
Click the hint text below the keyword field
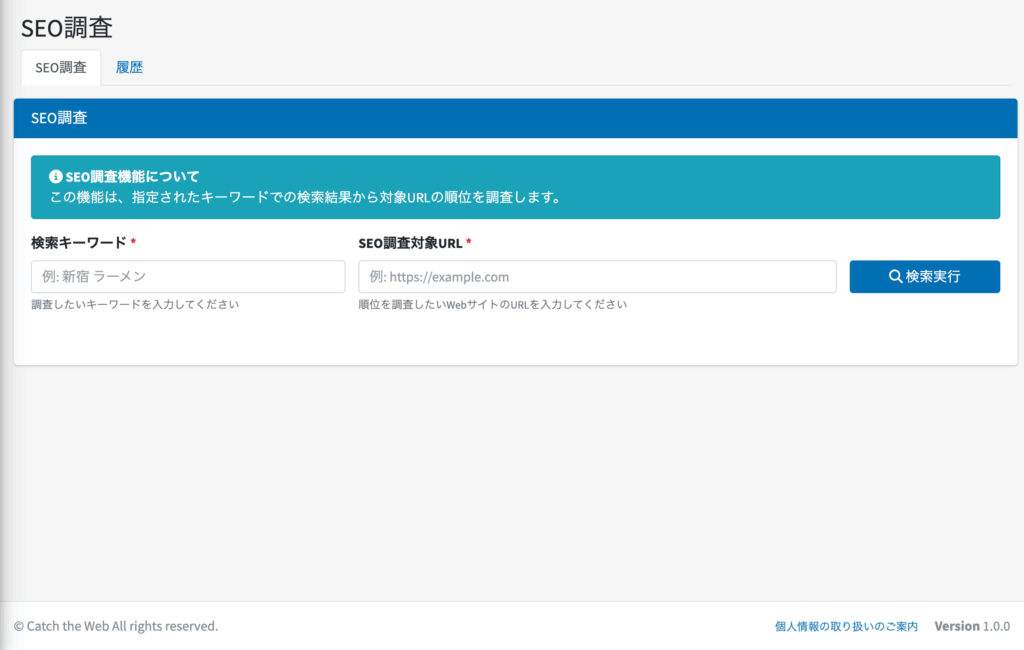pyautogui.click(x=135, y=305)
